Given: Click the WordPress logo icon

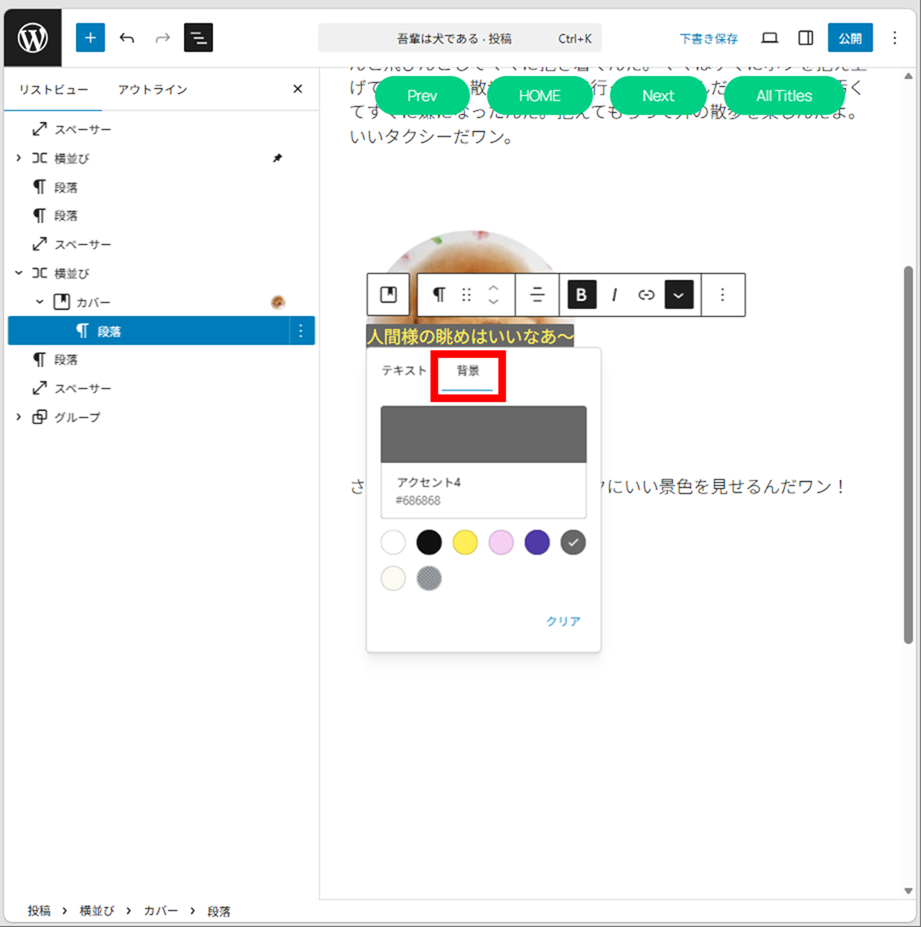Looking at the screenshot, I should click(33, 38).
